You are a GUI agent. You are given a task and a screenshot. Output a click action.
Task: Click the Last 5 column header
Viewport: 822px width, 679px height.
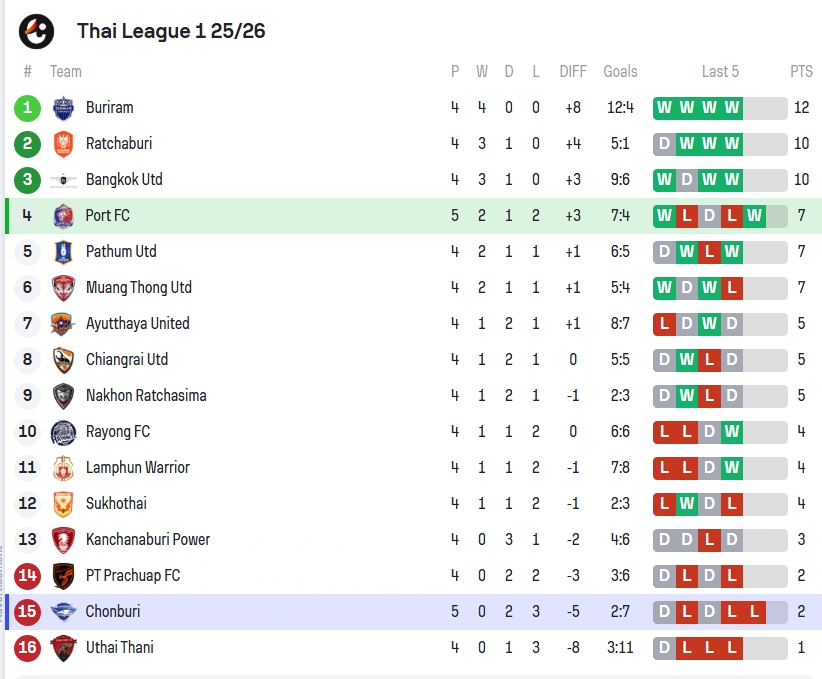[x=720, y=71]
